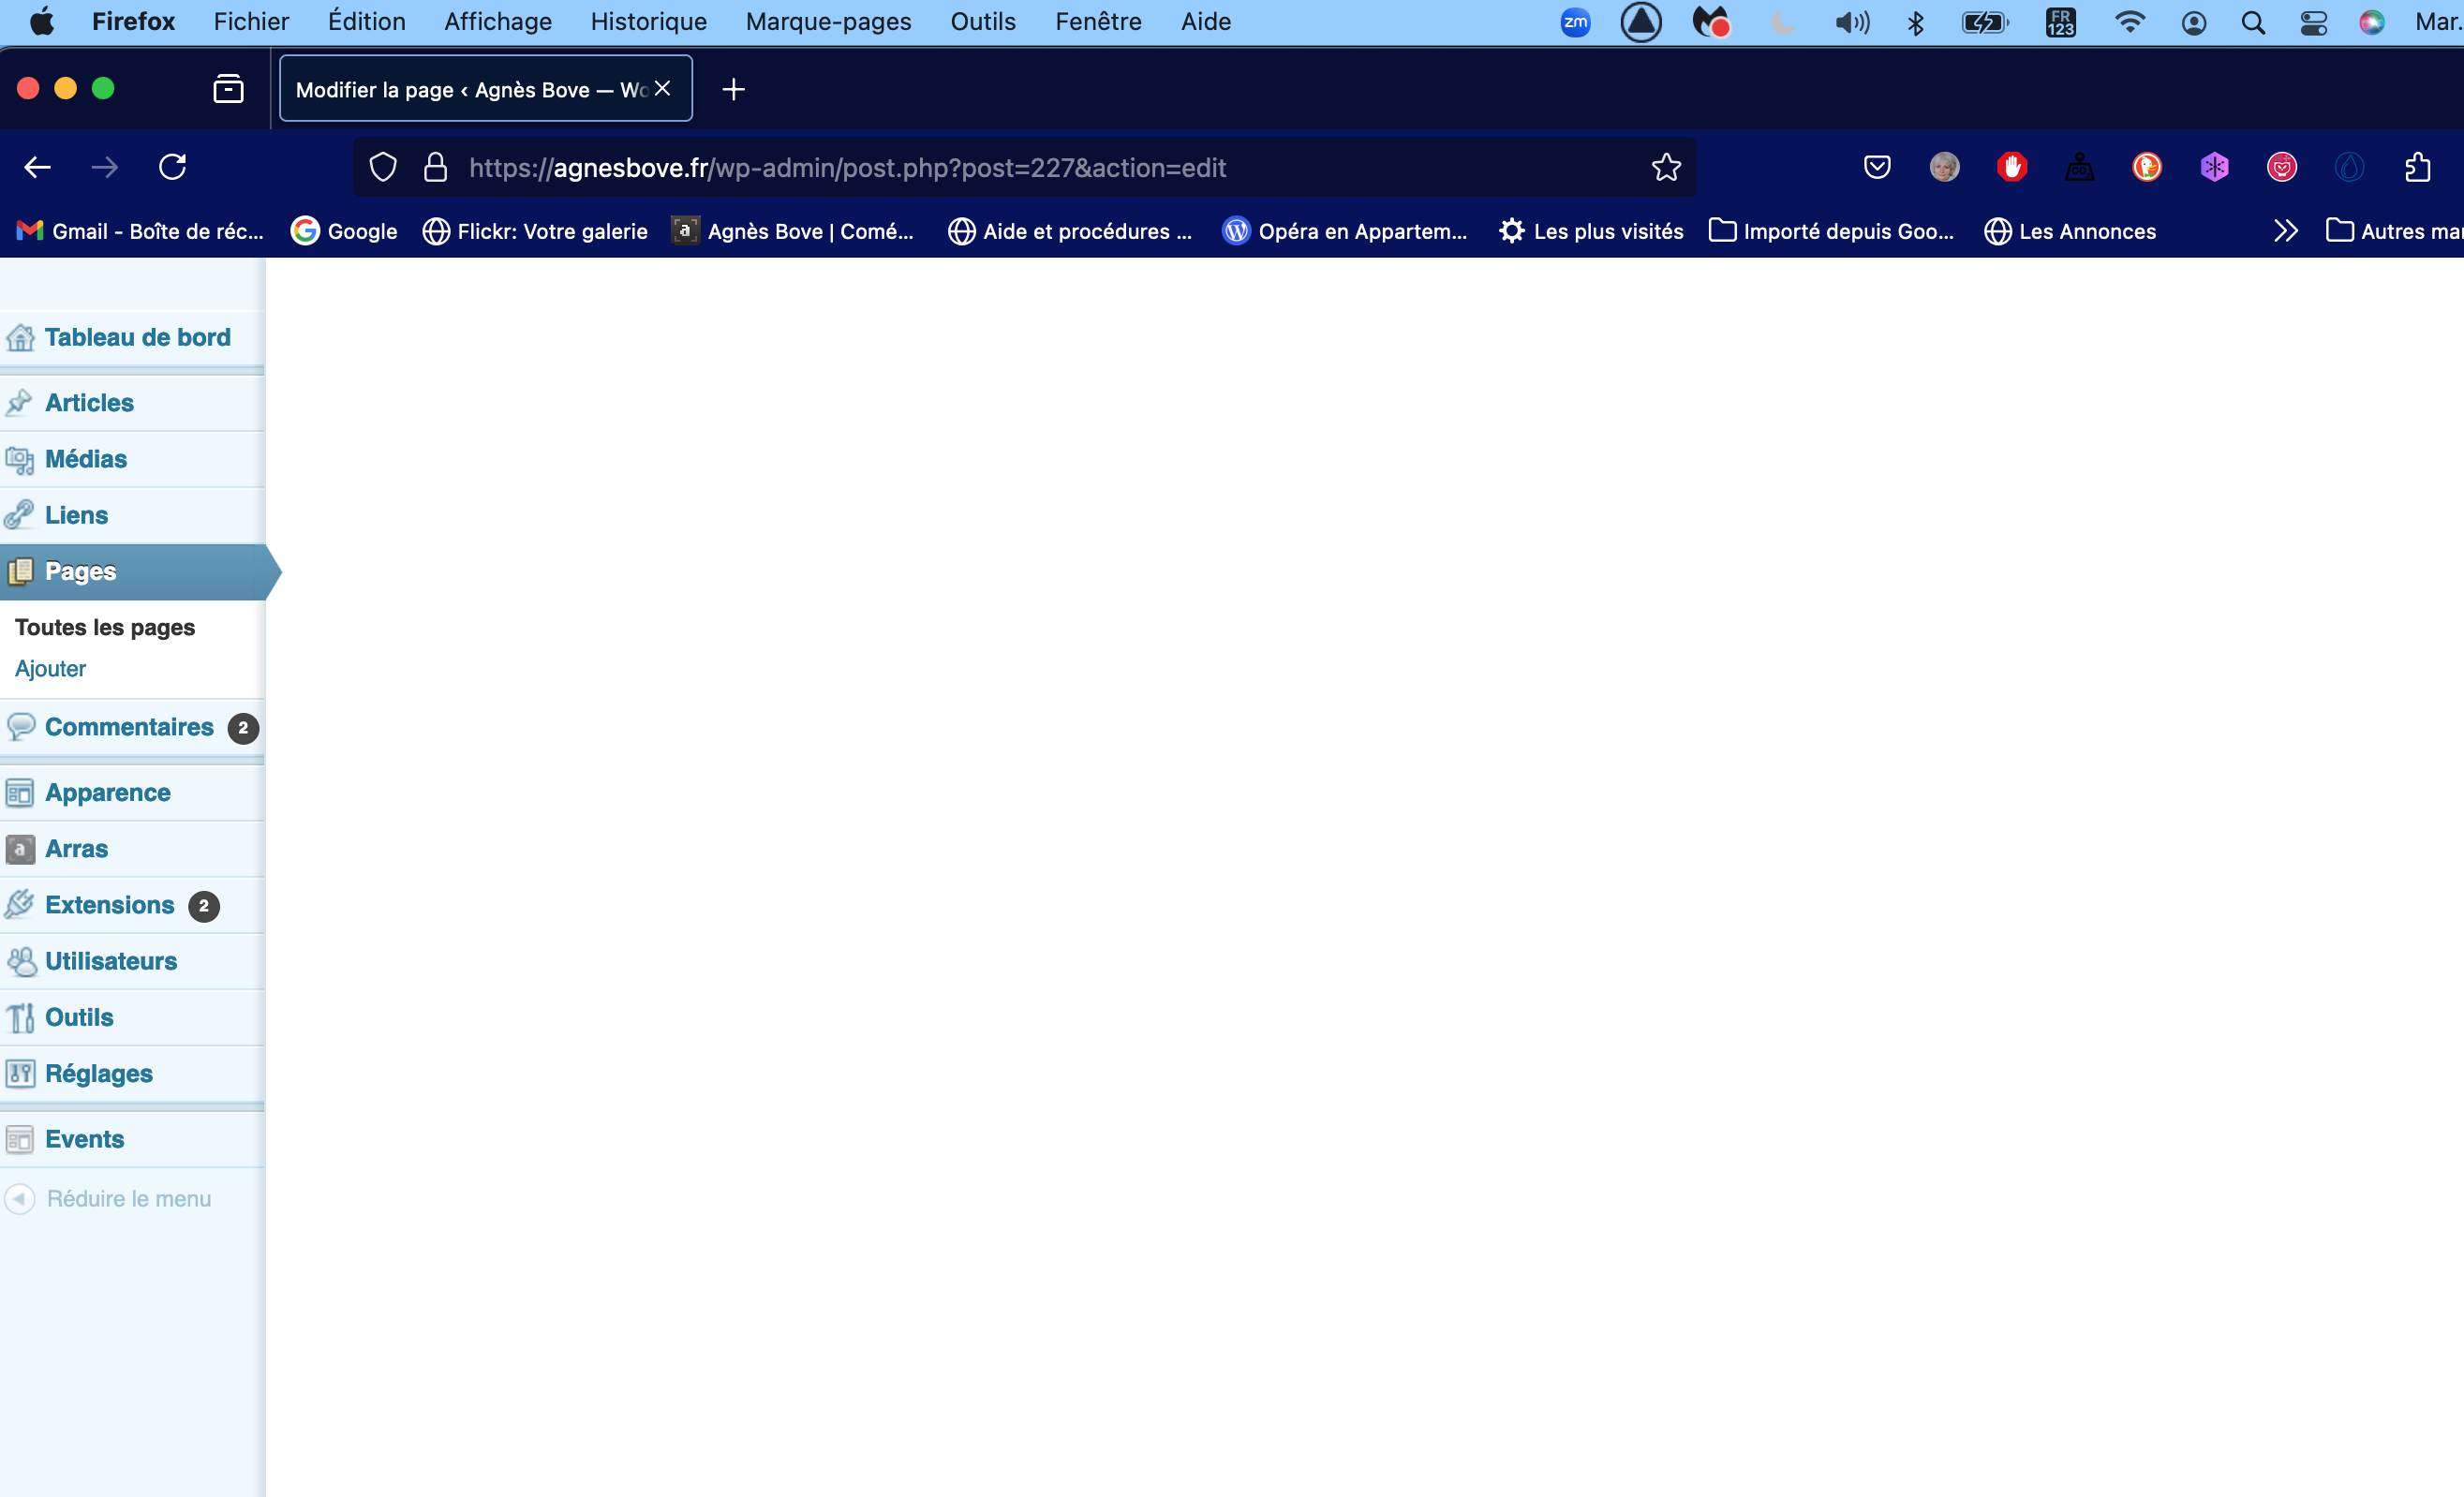Open Firefox extensions puzzle icon
Viewport: 2464px width, 1497px height.
click(x=2417, y=167)
